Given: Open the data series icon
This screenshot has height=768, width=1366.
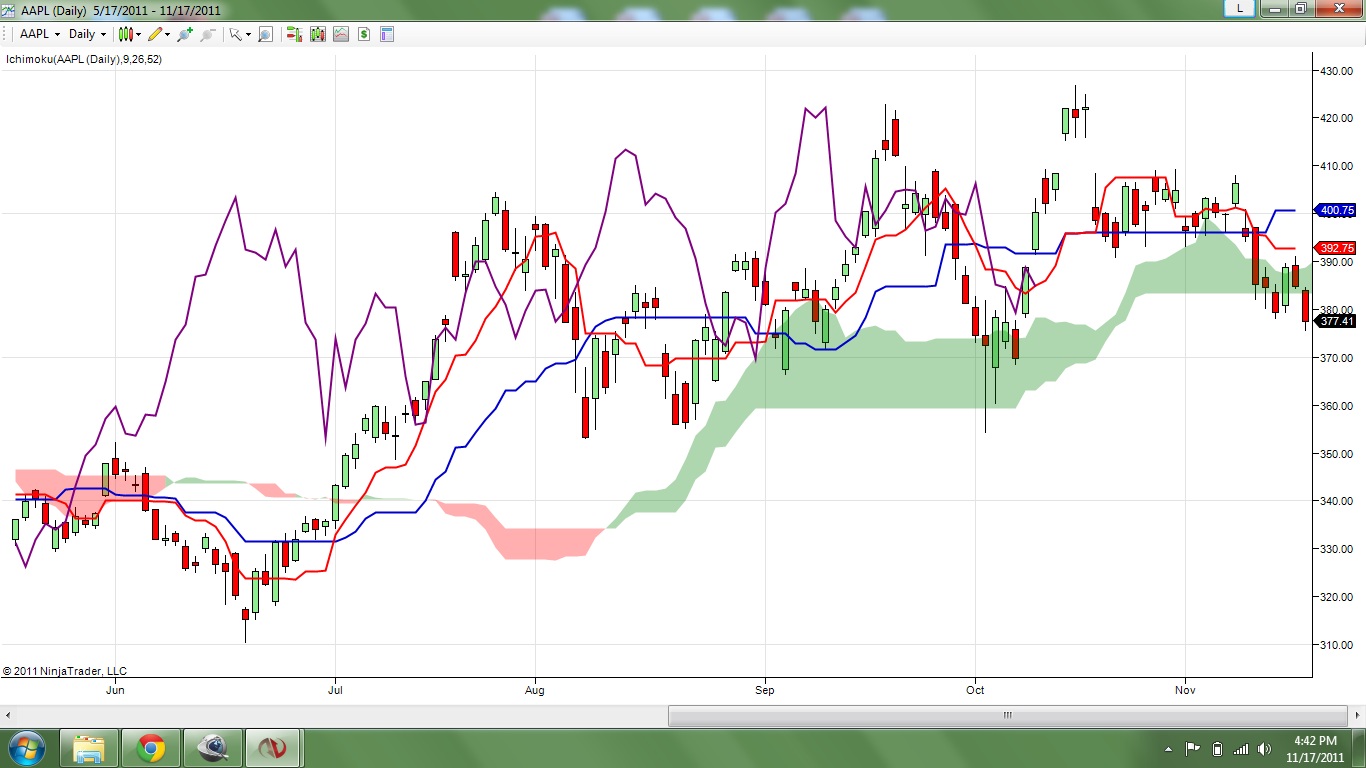Looking at the screenshot, I should click(x=318, y=34).
